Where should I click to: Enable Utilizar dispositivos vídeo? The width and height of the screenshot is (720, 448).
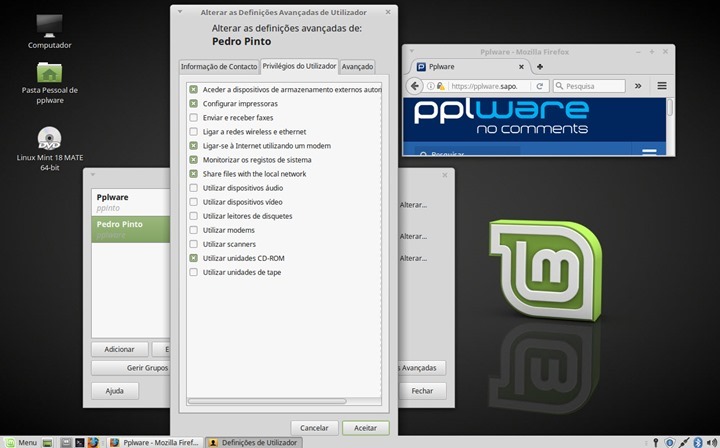pyautogui.click(x=193, y=202)
